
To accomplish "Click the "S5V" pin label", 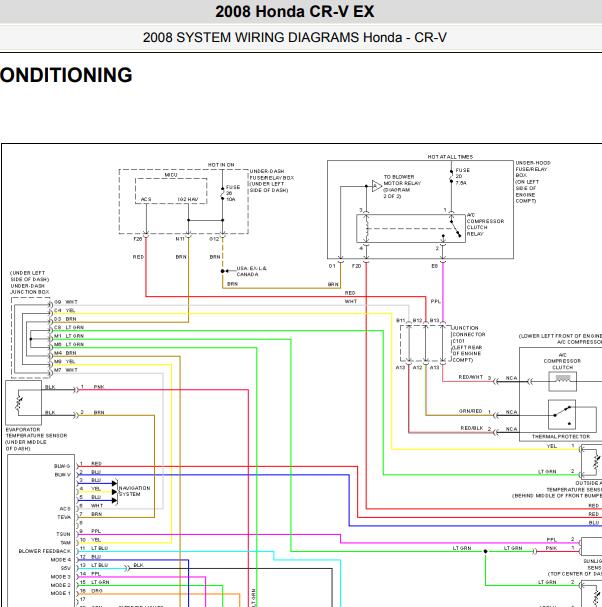I will pyautogui.click(x=66, y=568).
